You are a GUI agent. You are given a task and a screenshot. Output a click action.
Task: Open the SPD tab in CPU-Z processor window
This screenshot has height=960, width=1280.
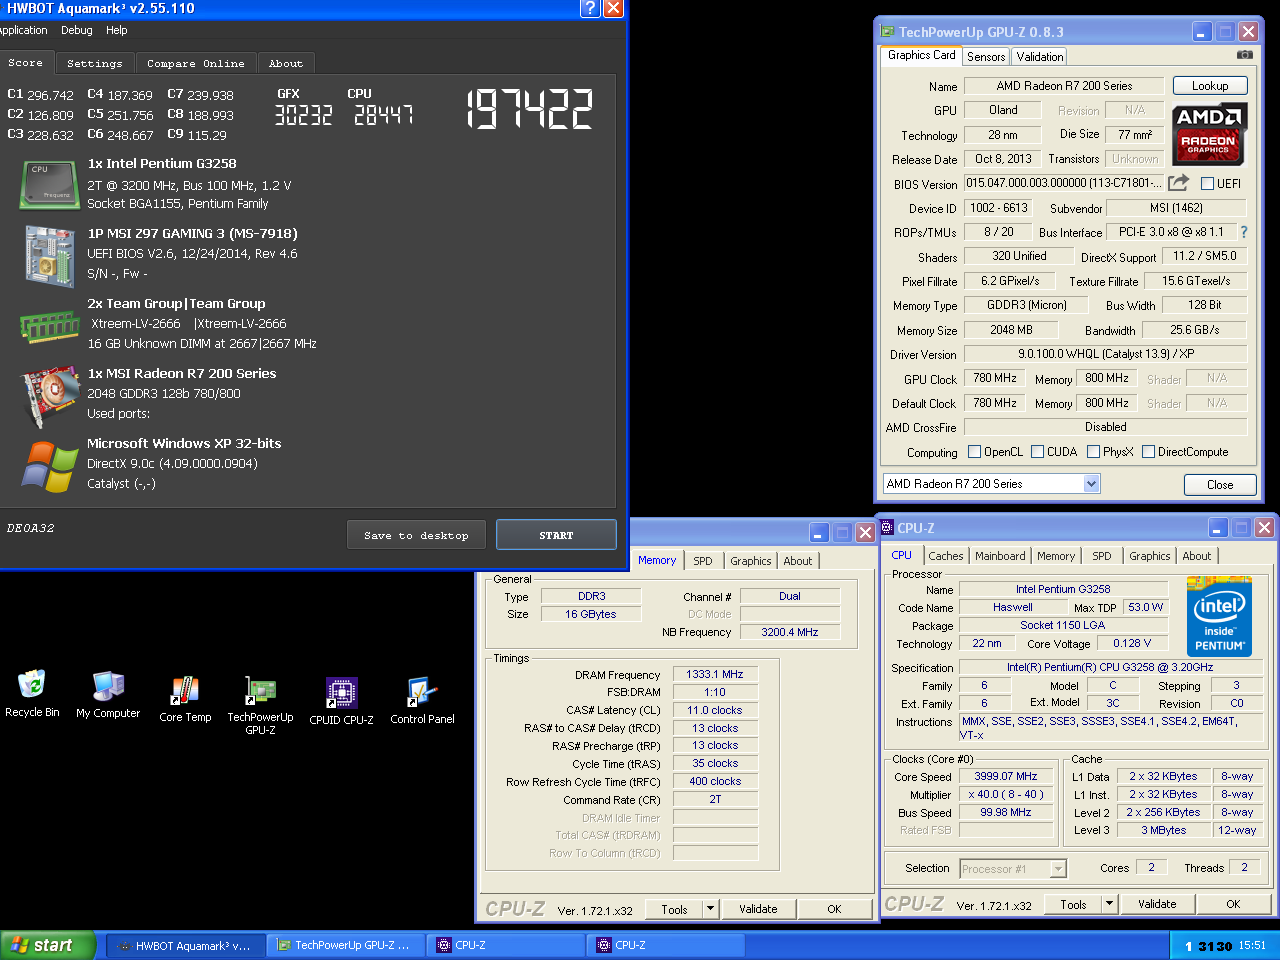[1102, 556]
